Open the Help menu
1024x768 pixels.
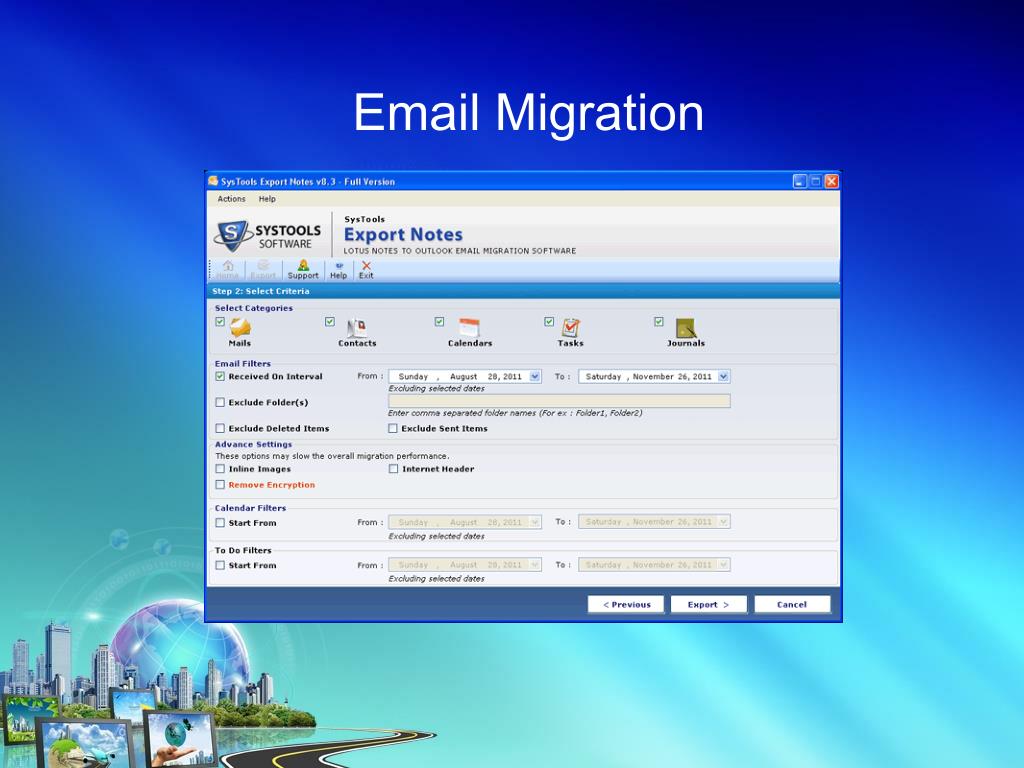coord(267,199)
